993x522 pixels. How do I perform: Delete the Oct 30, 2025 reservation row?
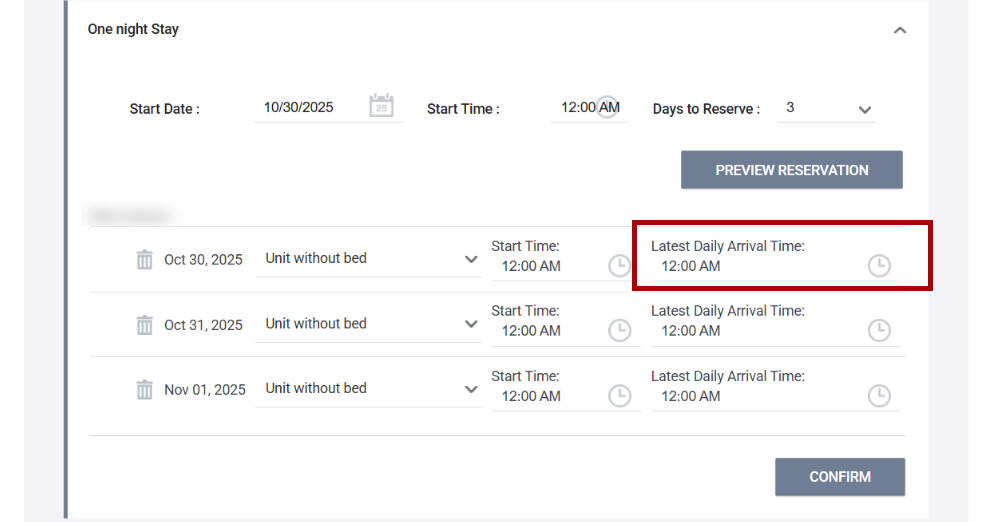[145, 260]
